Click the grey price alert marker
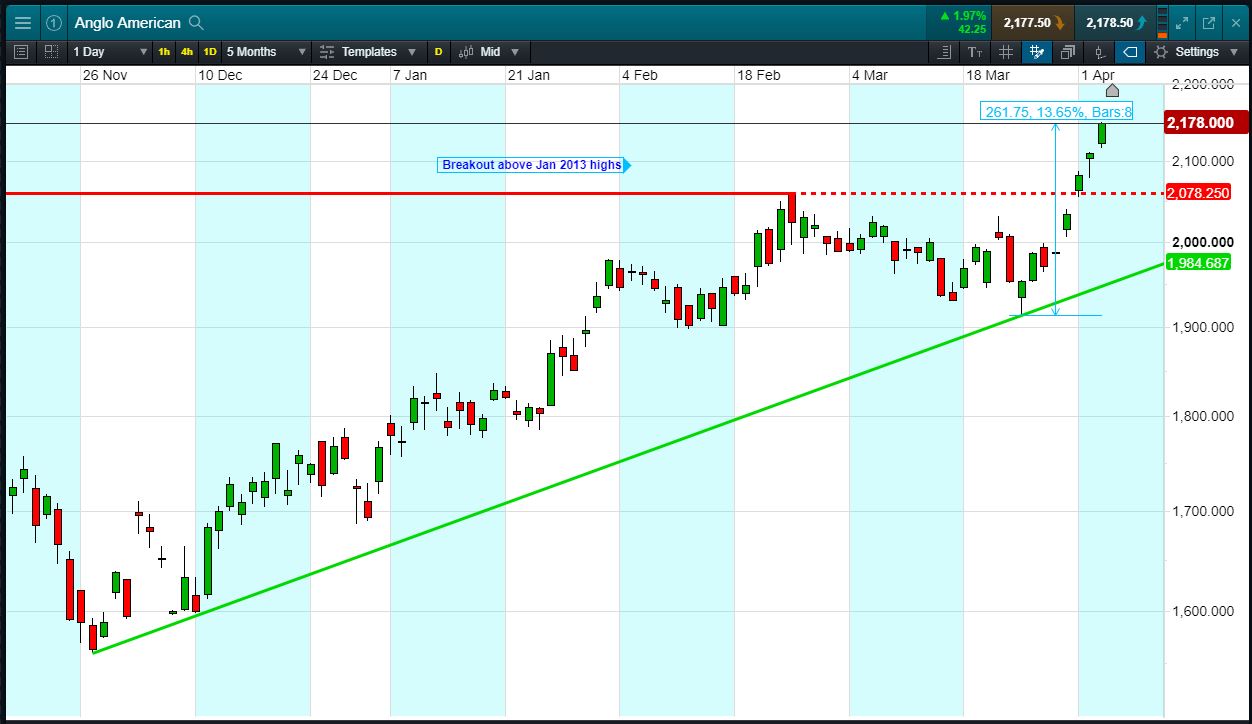The height and width of the screenshot is (724, 1252). click(x=1112, y=91)
